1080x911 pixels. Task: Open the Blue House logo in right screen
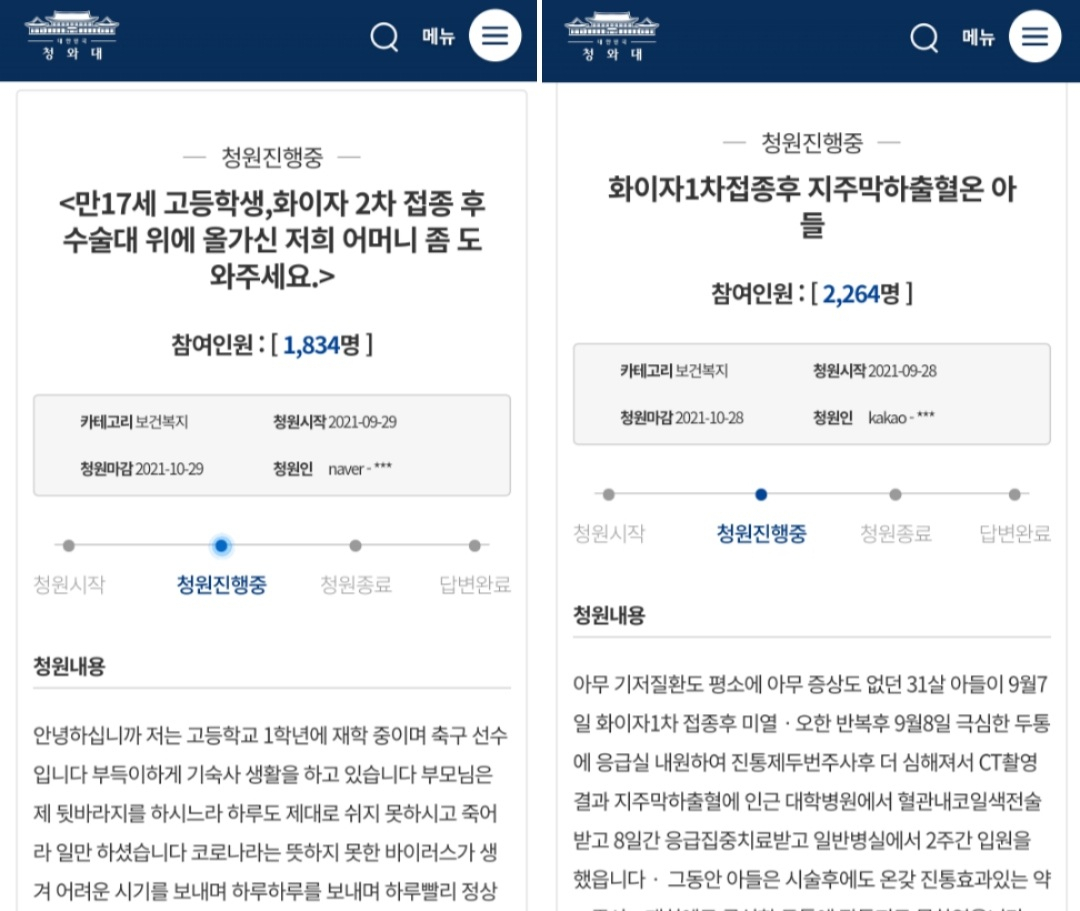pos(612,35)
